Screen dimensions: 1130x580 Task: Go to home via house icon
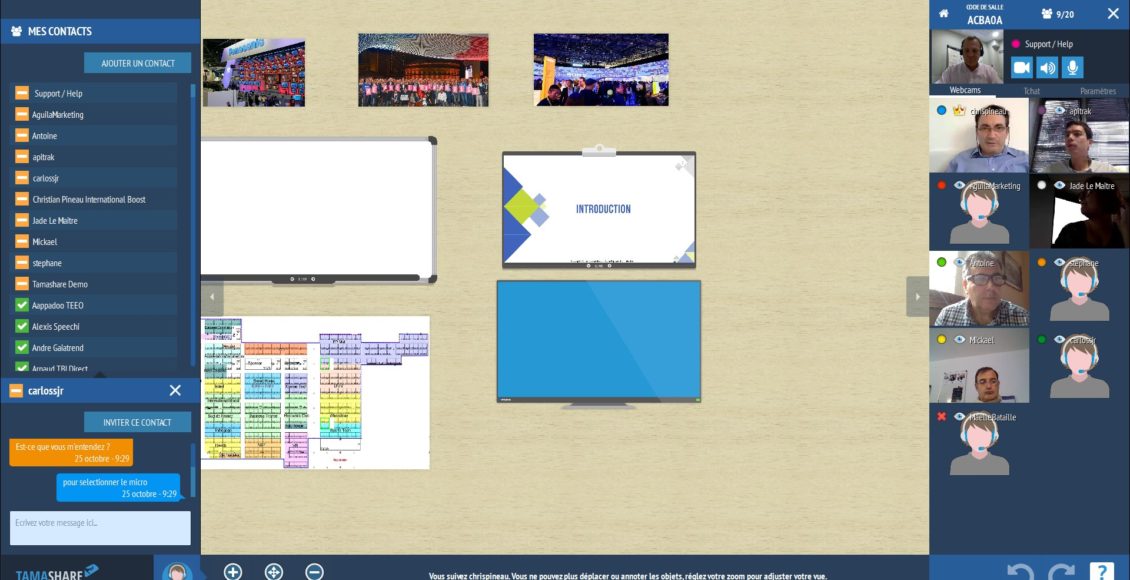pyautogui.click(x=943, y=13)
